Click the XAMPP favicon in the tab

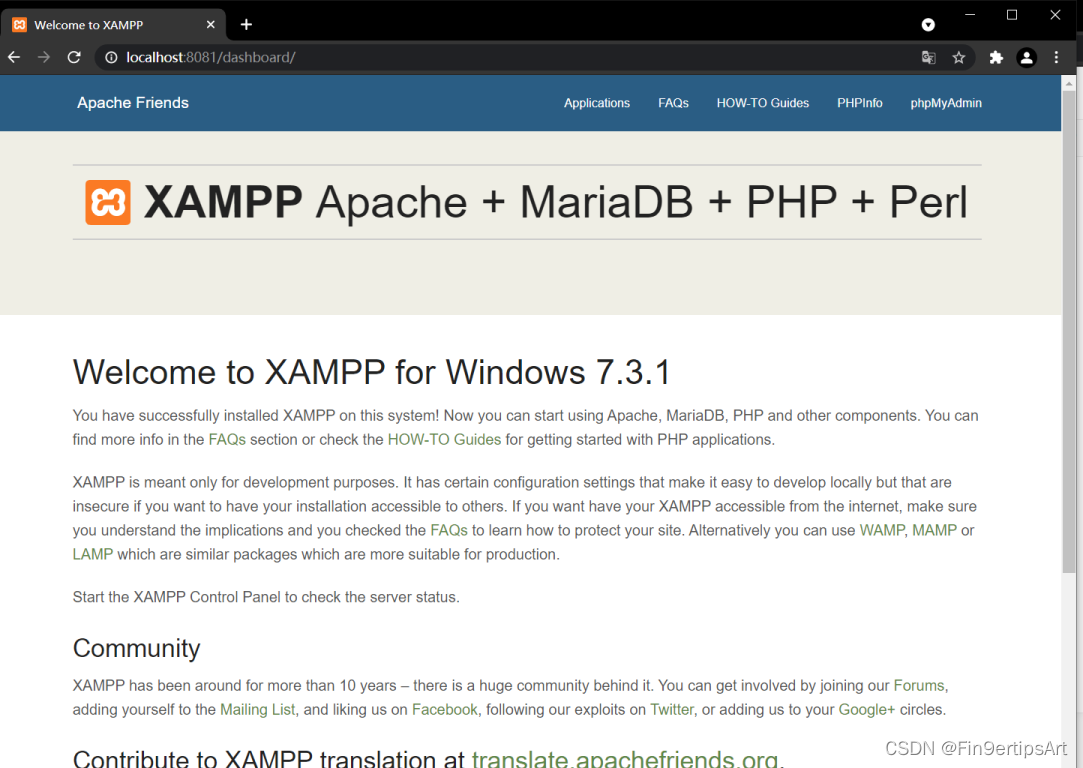tap(19, 25)
